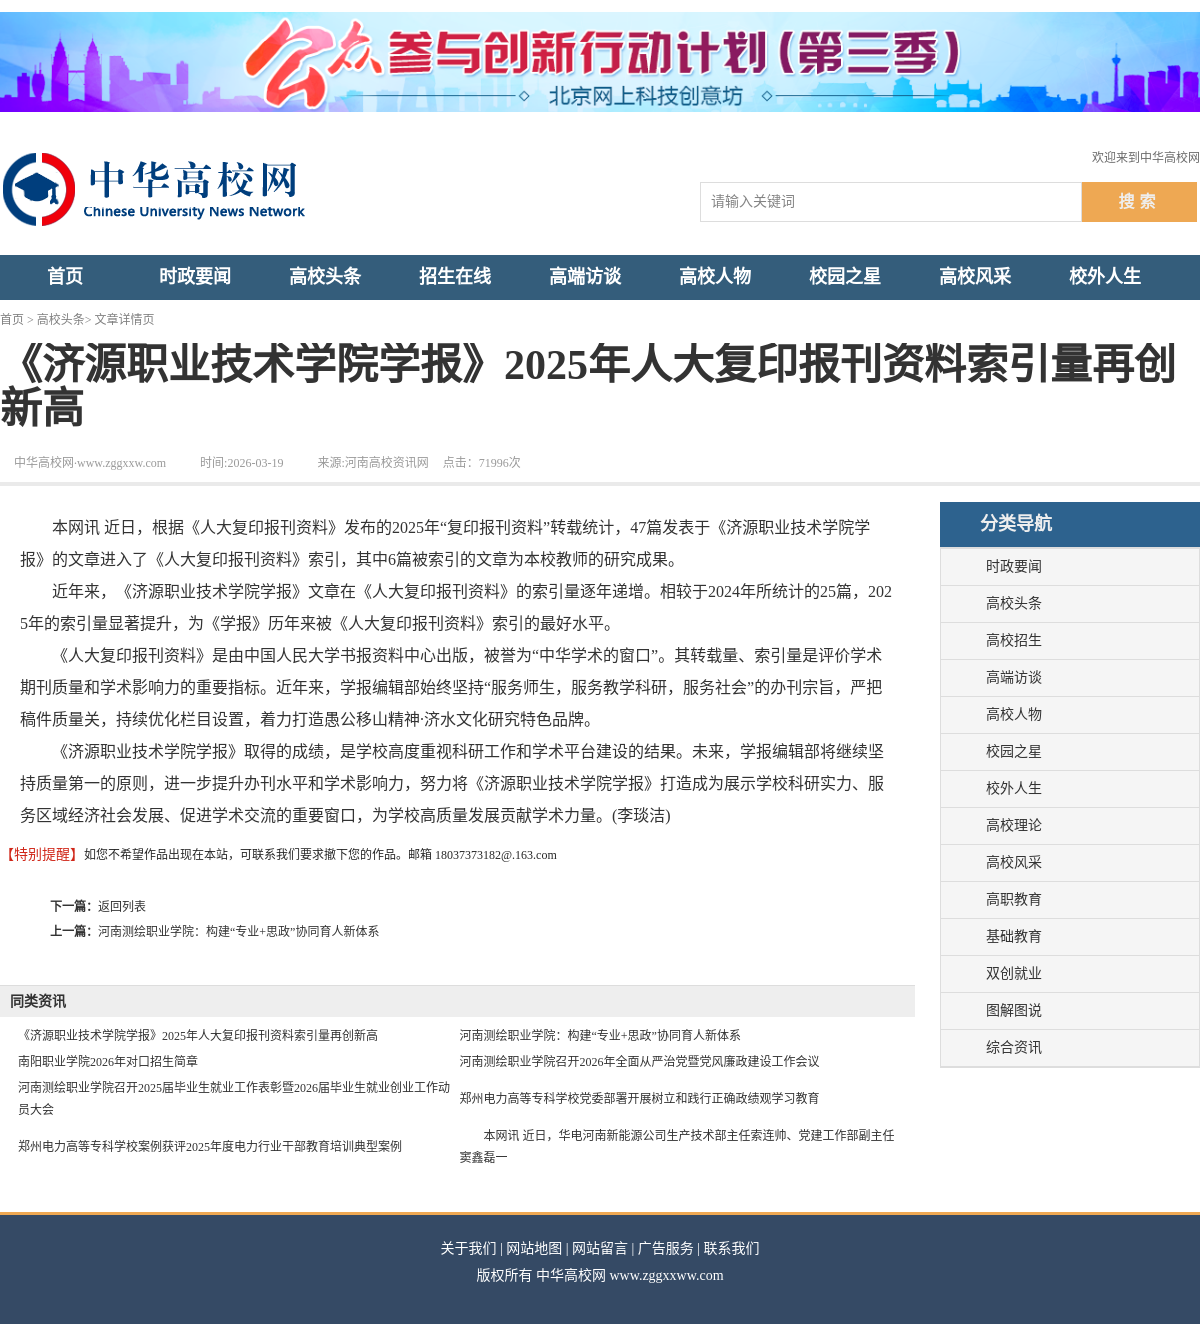The height and width of the screenshot is (1324, 1200).
Task: Click the 高校头条 breadcrumb link
Action: point(60,320)
